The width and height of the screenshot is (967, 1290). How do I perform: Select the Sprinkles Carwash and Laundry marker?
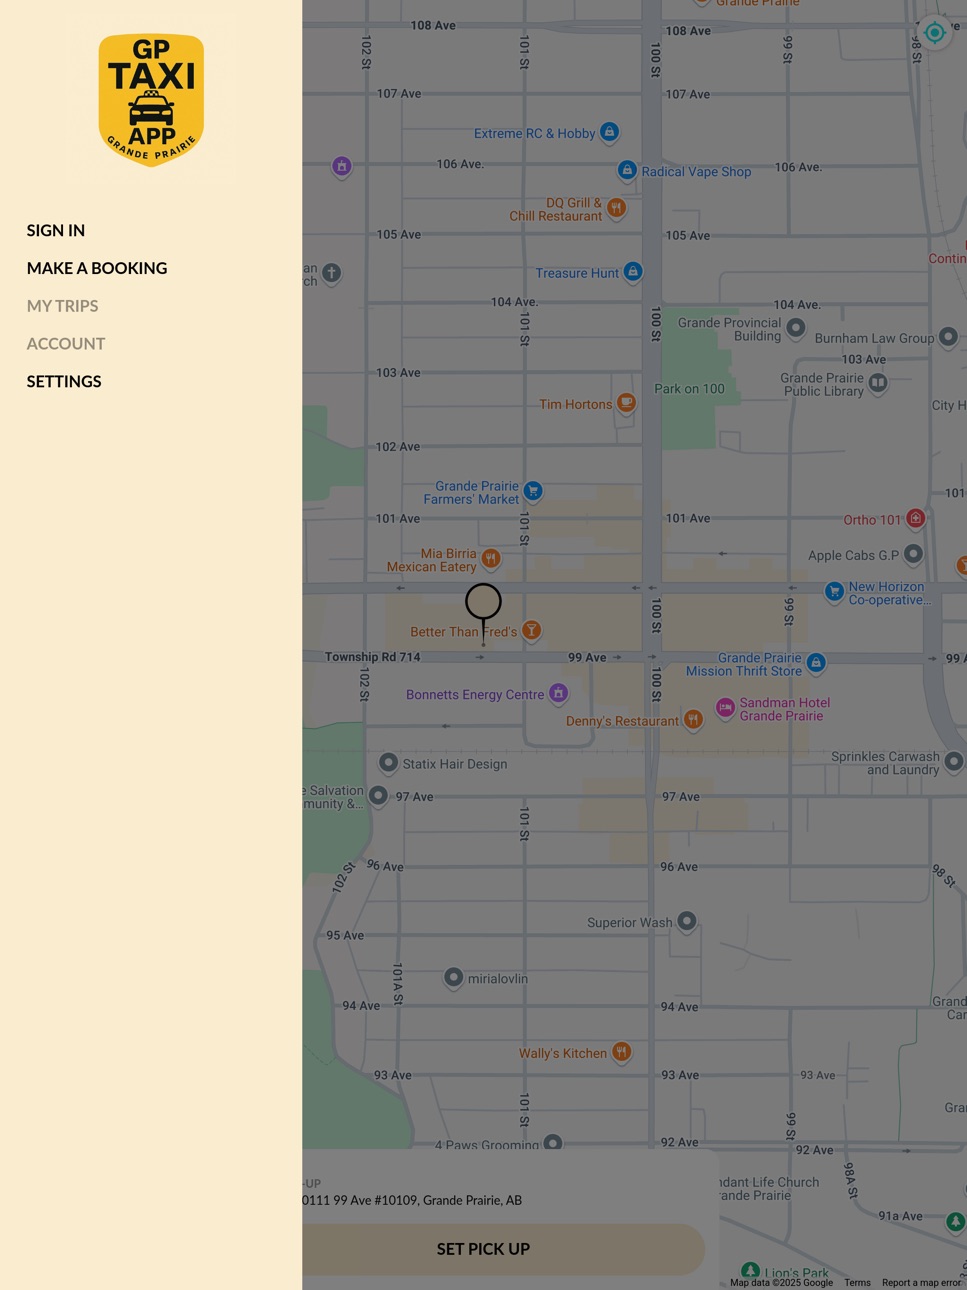click(954, 762)
